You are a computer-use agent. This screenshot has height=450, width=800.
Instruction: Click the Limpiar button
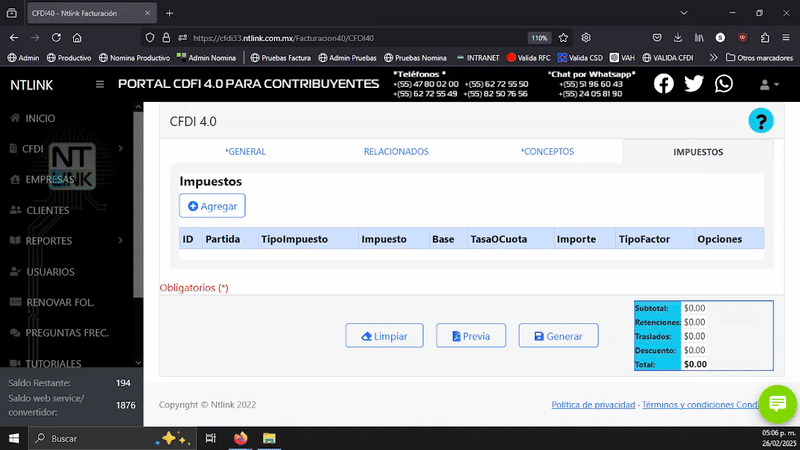click(x=384, y=336)
